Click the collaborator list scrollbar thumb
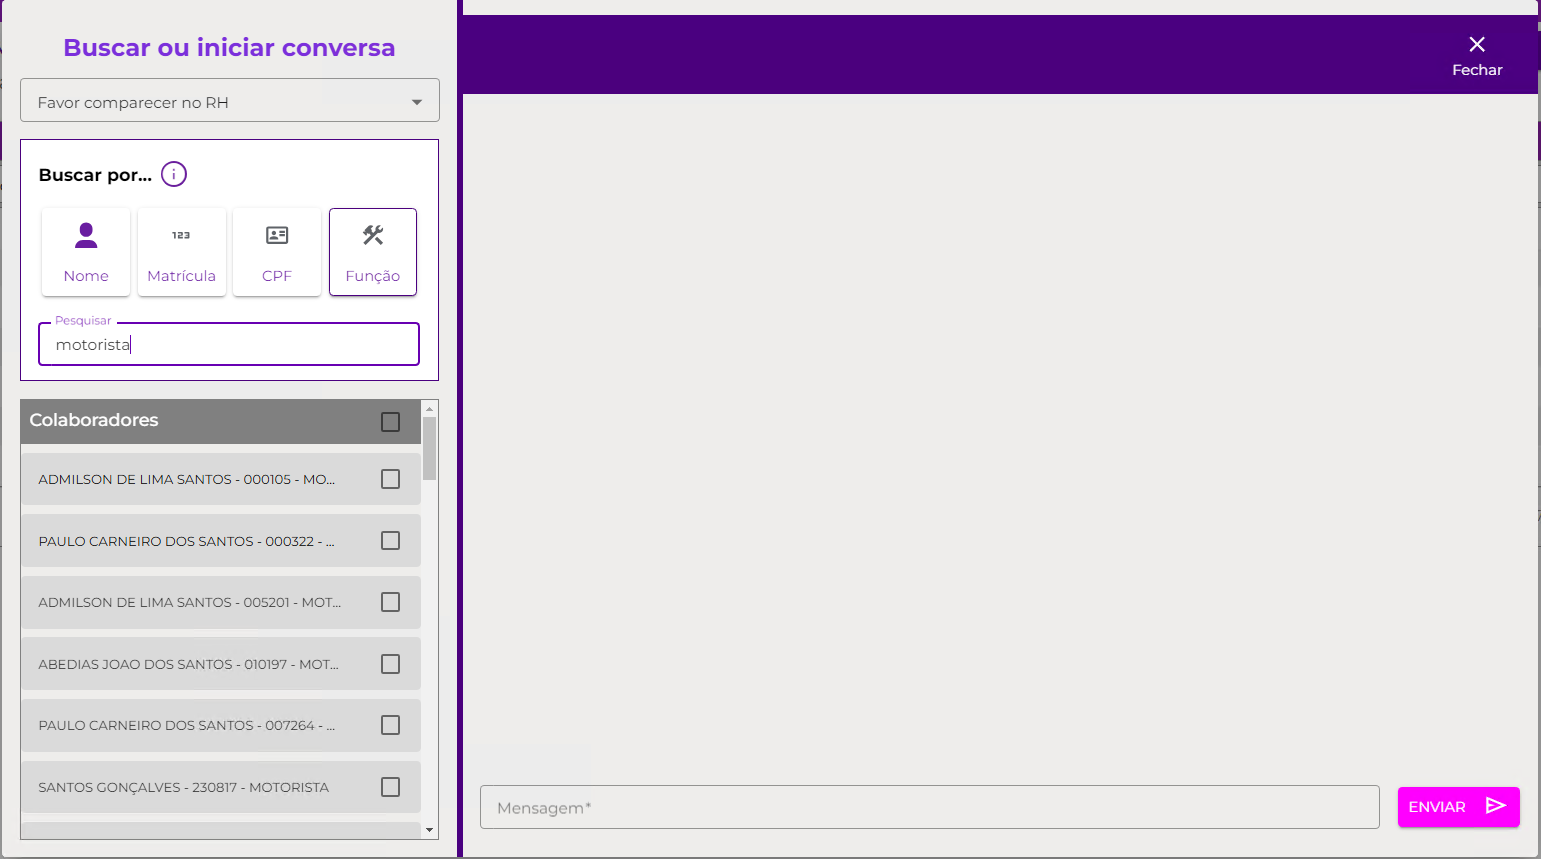The width and height of the screenshot is (1541, 859). point(430,448)
